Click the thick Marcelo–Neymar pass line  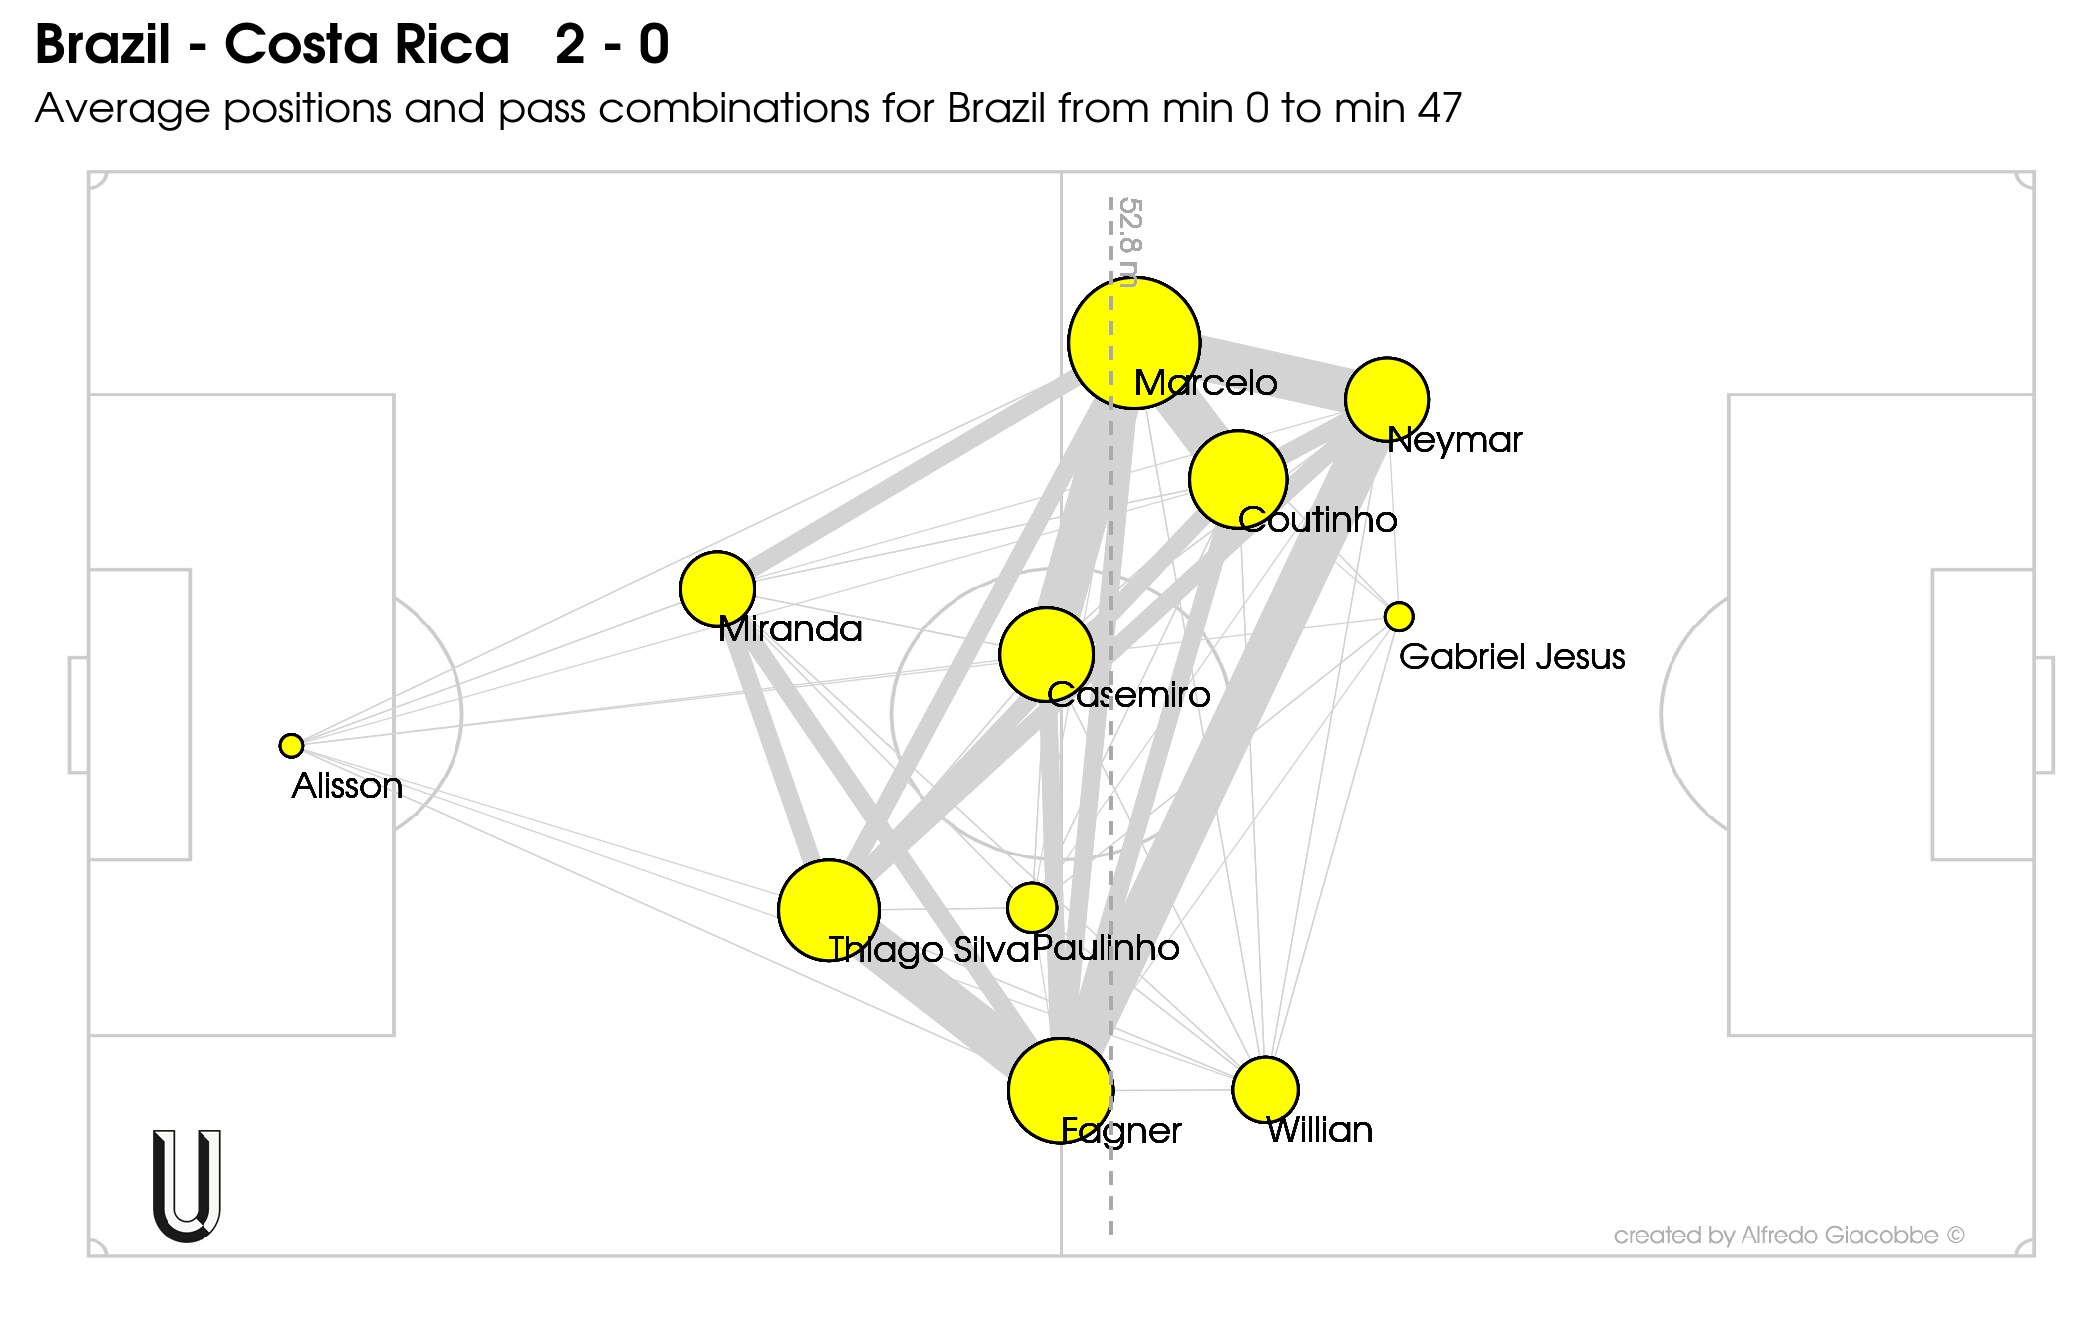click(1275, 374)
